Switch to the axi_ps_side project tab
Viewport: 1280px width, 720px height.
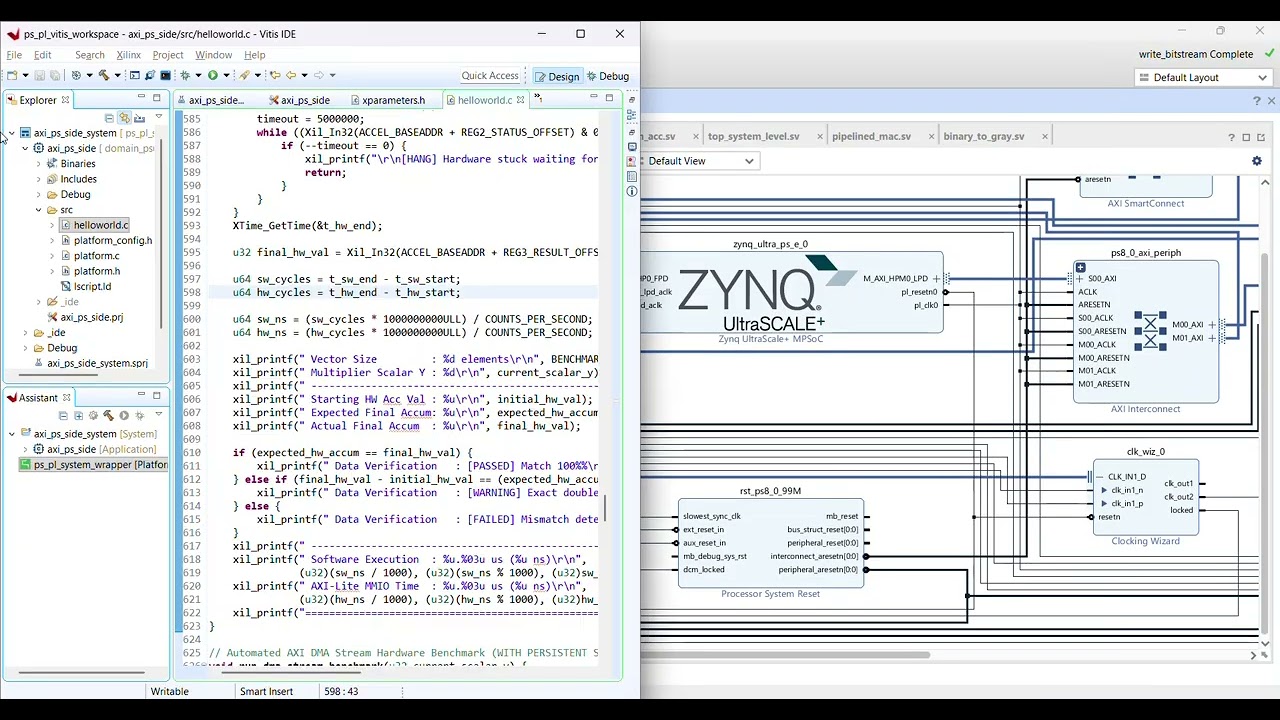300,100
